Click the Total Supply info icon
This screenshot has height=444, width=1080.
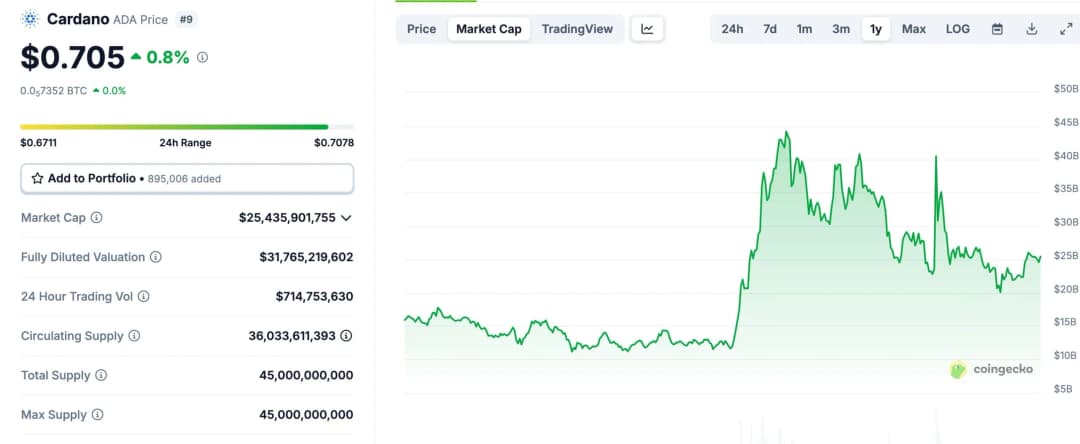point(101,376)
